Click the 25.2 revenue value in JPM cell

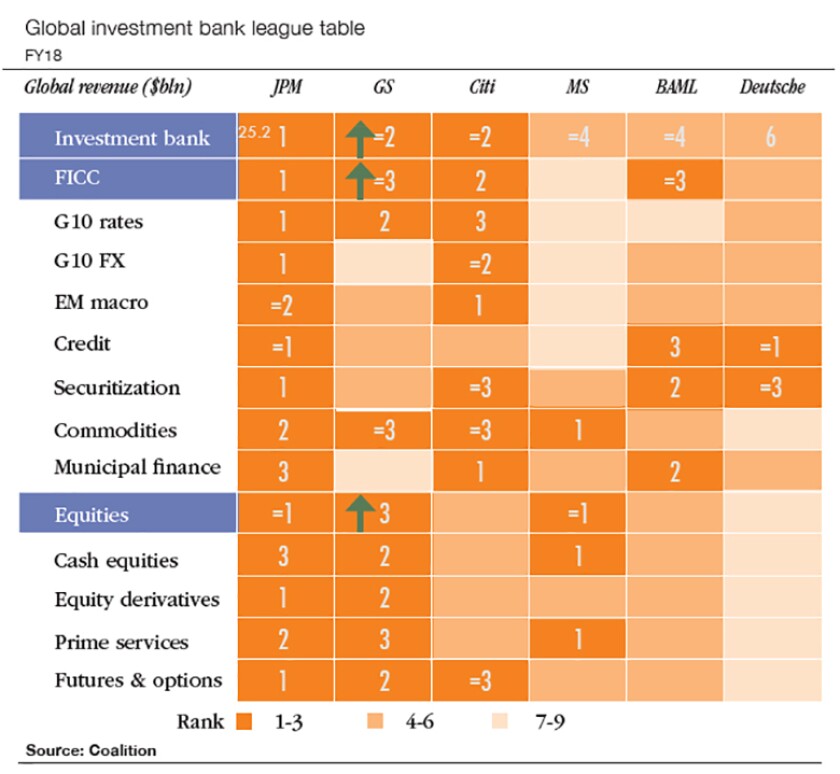click(x=254, y=132)
